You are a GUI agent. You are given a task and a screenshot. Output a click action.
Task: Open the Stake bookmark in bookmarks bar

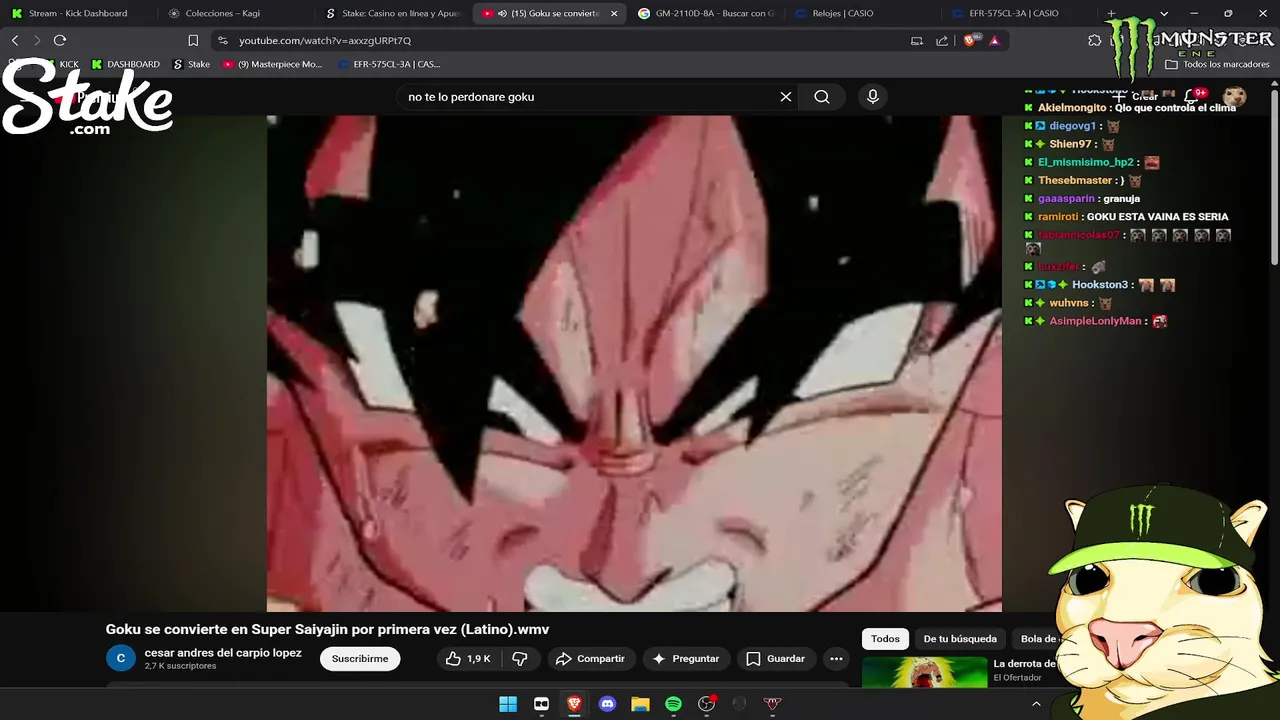click(x=191, y=64)
